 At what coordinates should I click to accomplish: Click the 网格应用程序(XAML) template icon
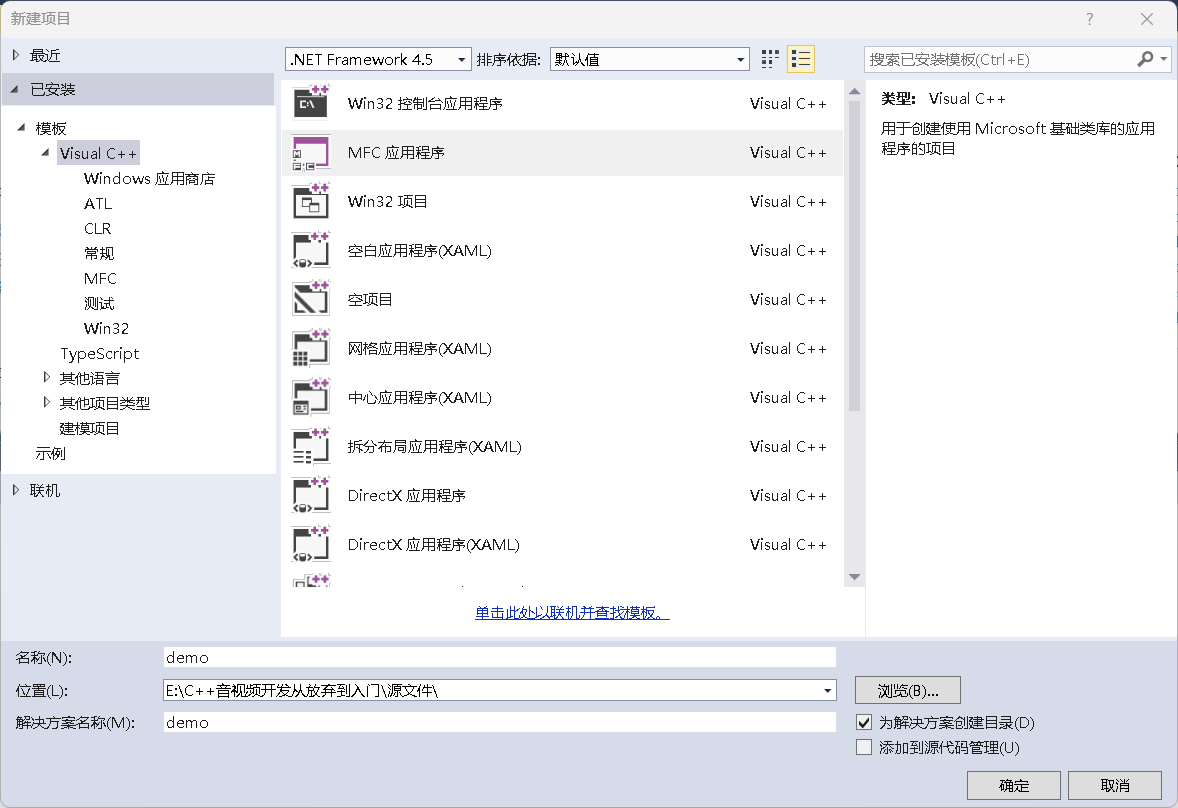(x=311, y=348)
